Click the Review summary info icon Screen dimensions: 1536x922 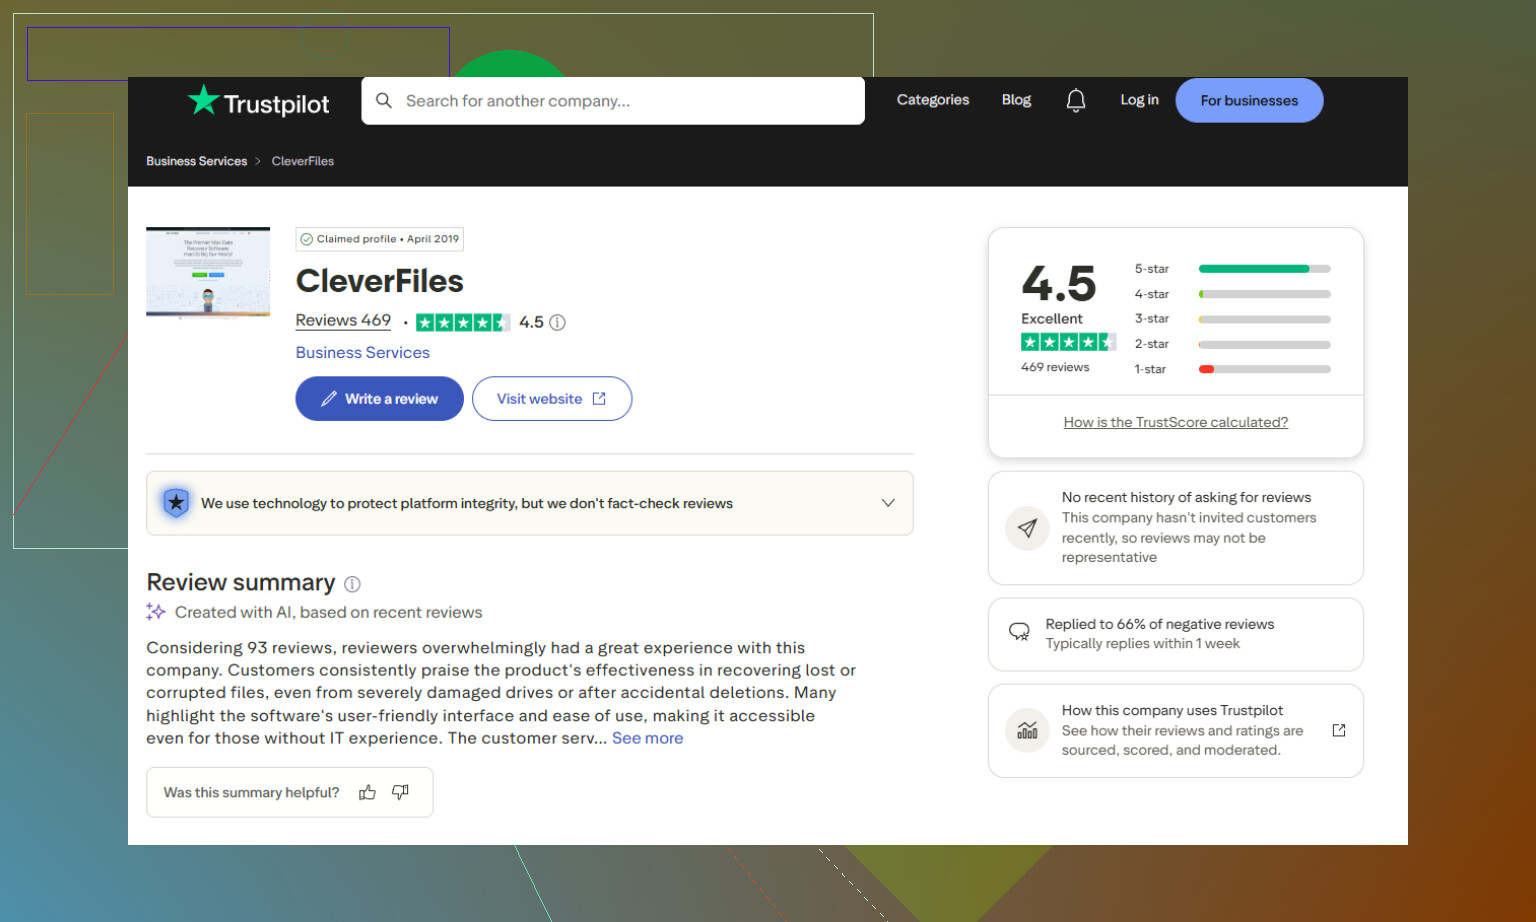(352, 584)
